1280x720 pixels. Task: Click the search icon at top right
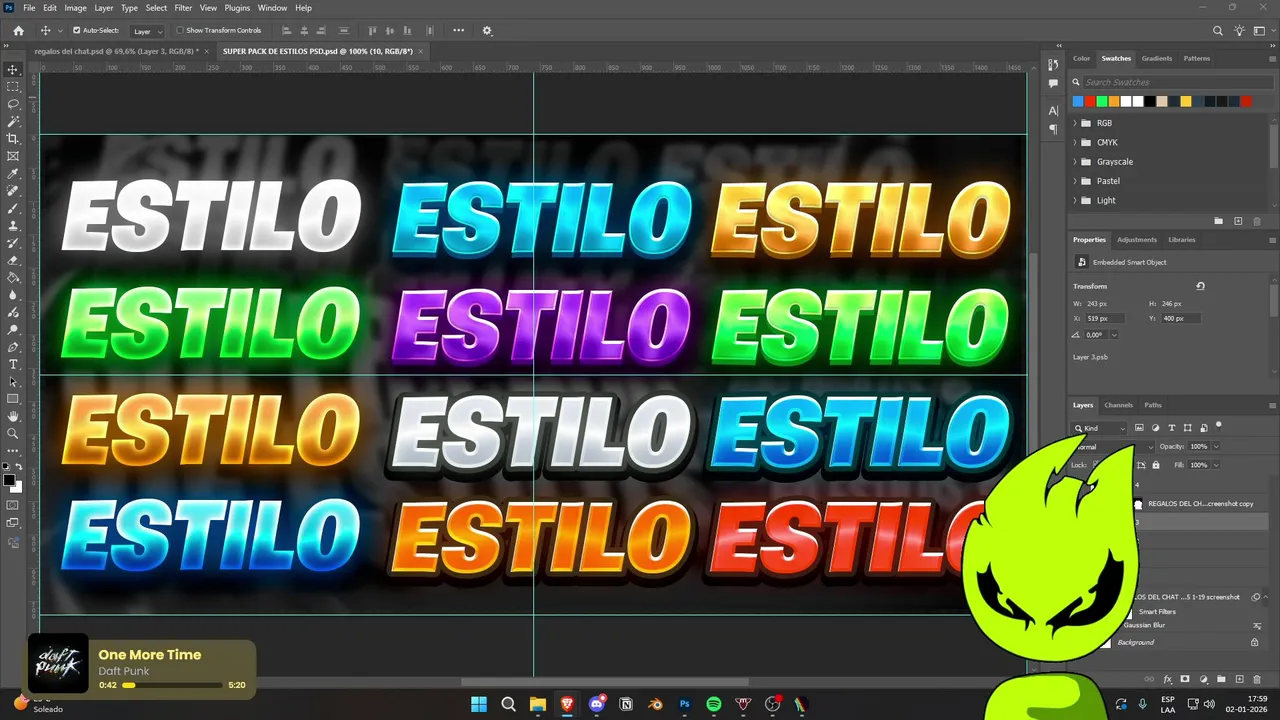[1218, 30]
